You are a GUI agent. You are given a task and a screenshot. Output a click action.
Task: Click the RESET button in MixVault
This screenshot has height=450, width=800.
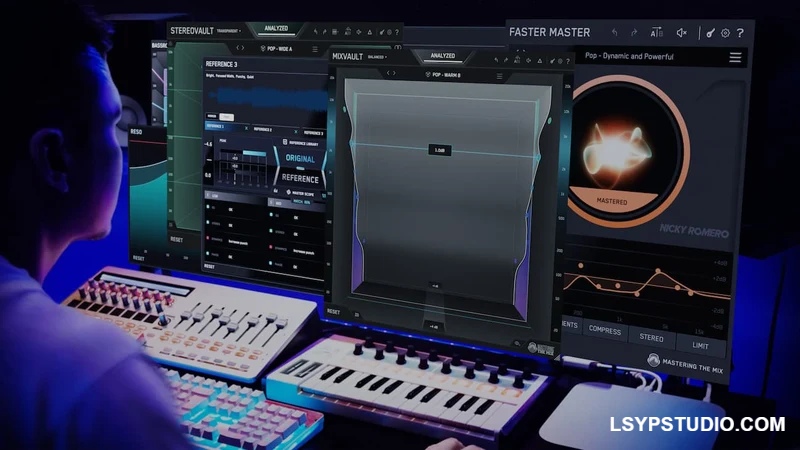coord(333,312)
